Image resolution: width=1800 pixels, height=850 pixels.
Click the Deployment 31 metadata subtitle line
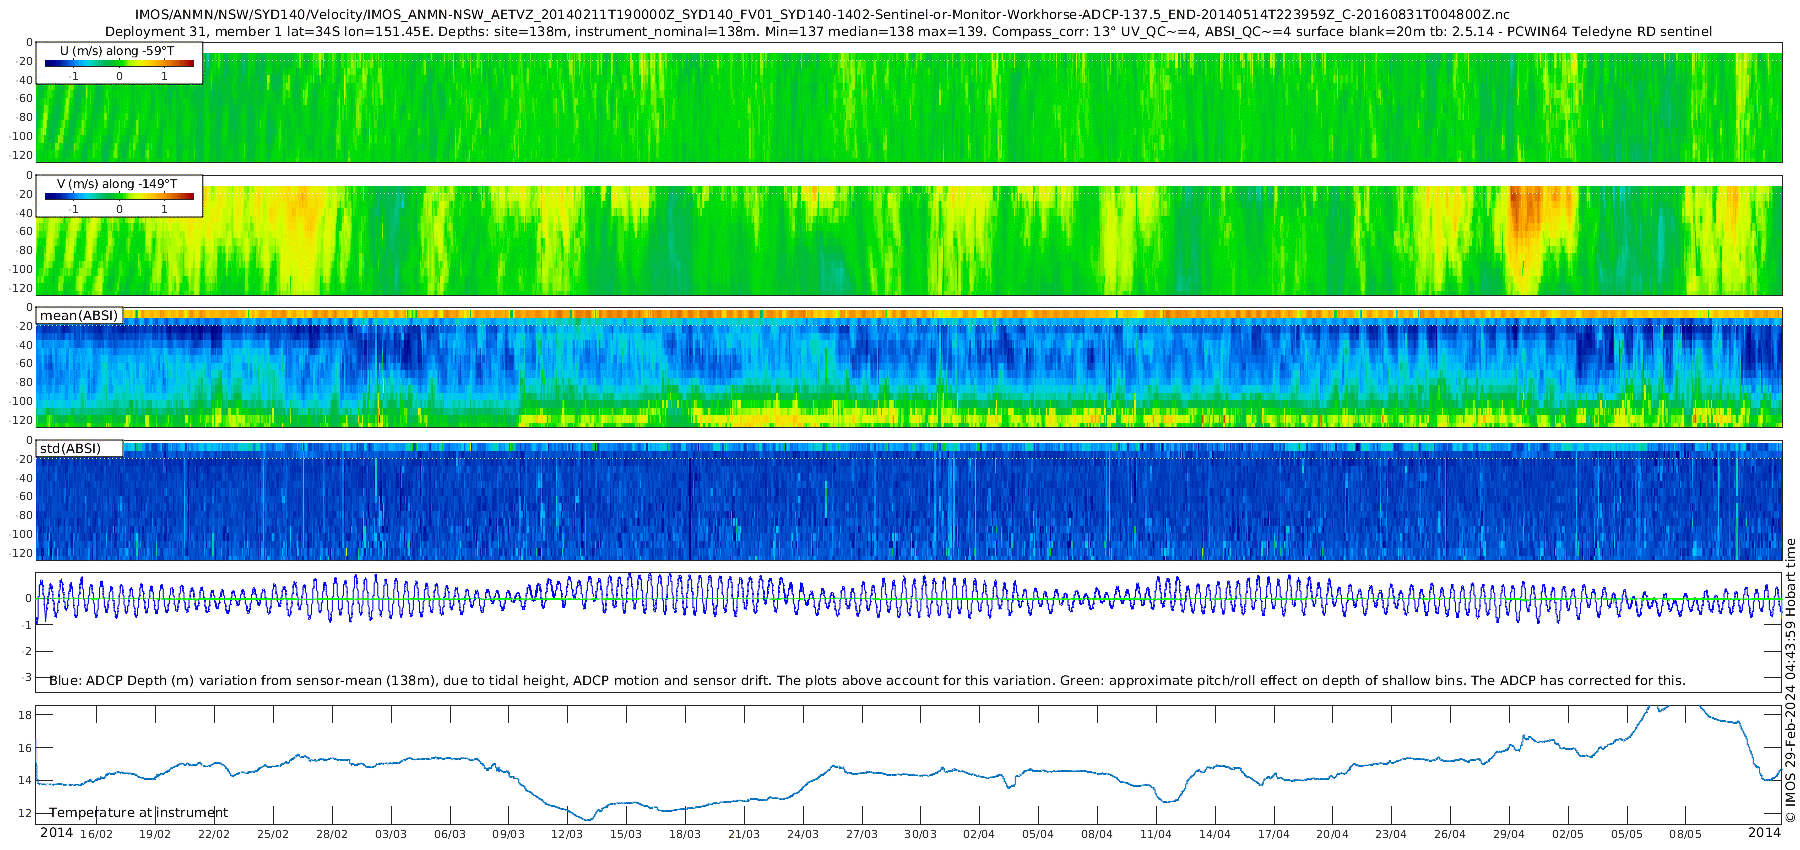[x=908, y=31]
